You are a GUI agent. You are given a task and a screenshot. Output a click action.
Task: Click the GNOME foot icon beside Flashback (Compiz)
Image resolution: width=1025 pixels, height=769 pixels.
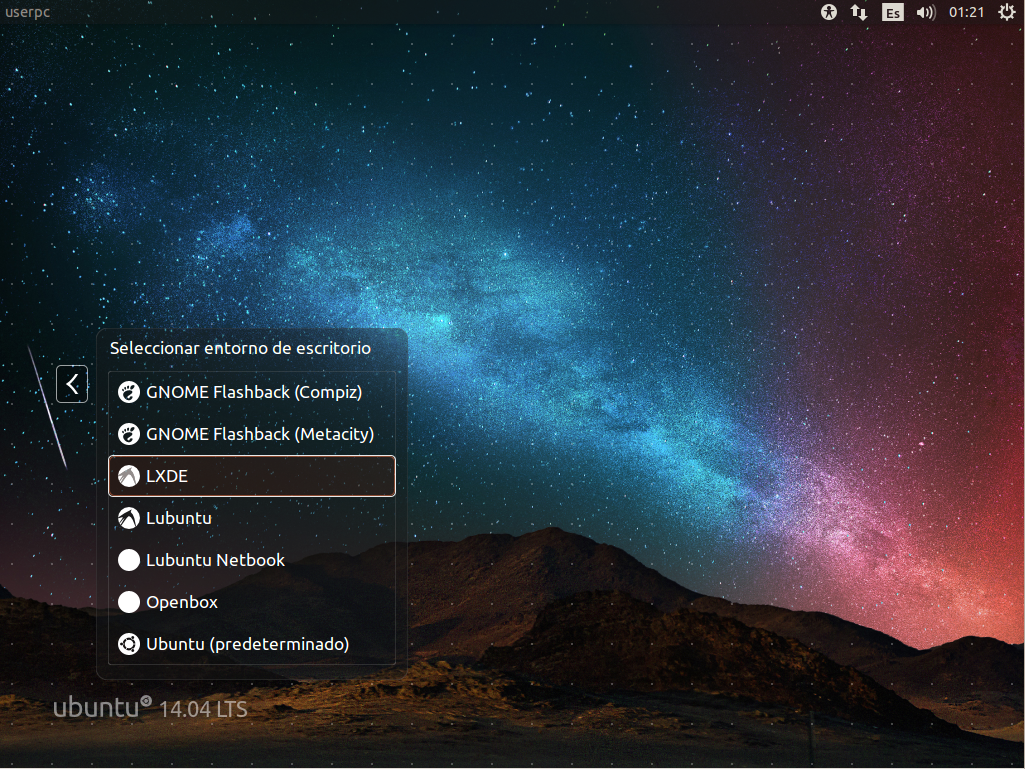pyautogui.click(x=129, y=392)
